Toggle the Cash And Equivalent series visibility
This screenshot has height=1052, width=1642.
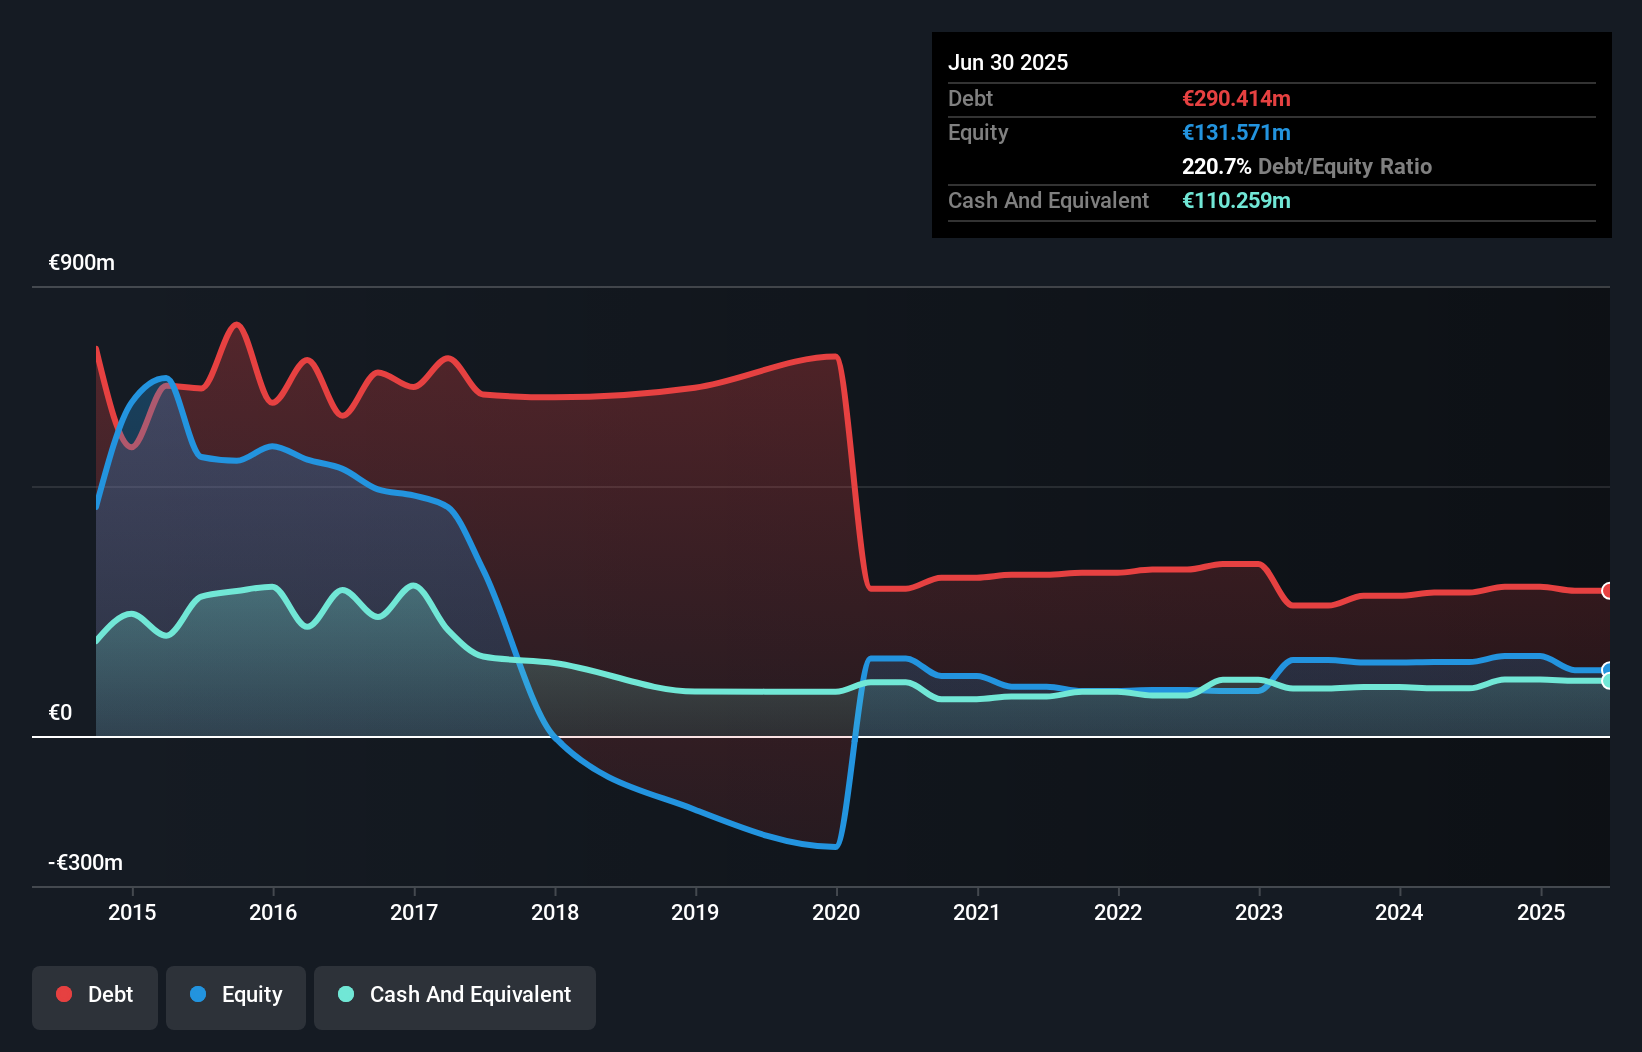click(x=455, y=995)
